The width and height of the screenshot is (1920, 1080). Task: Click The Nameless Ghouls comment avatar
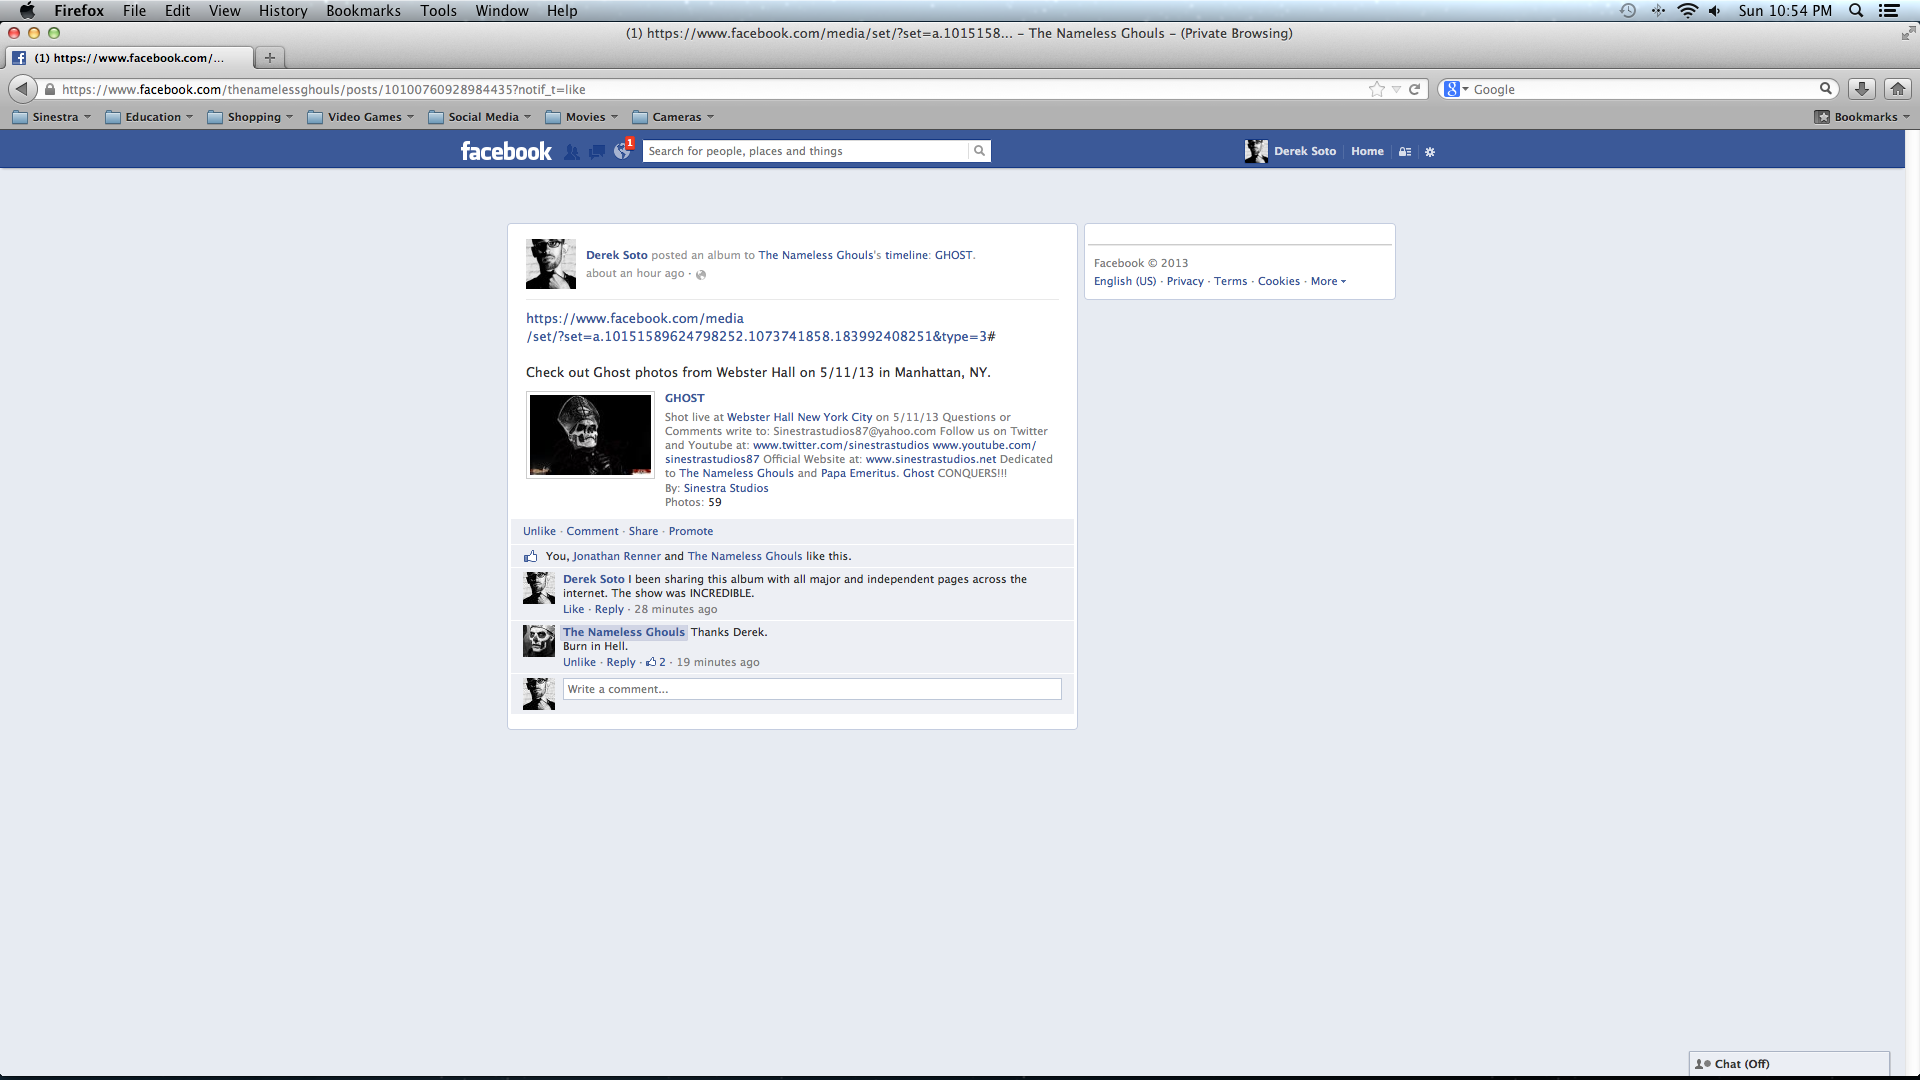tap(539, 641)
